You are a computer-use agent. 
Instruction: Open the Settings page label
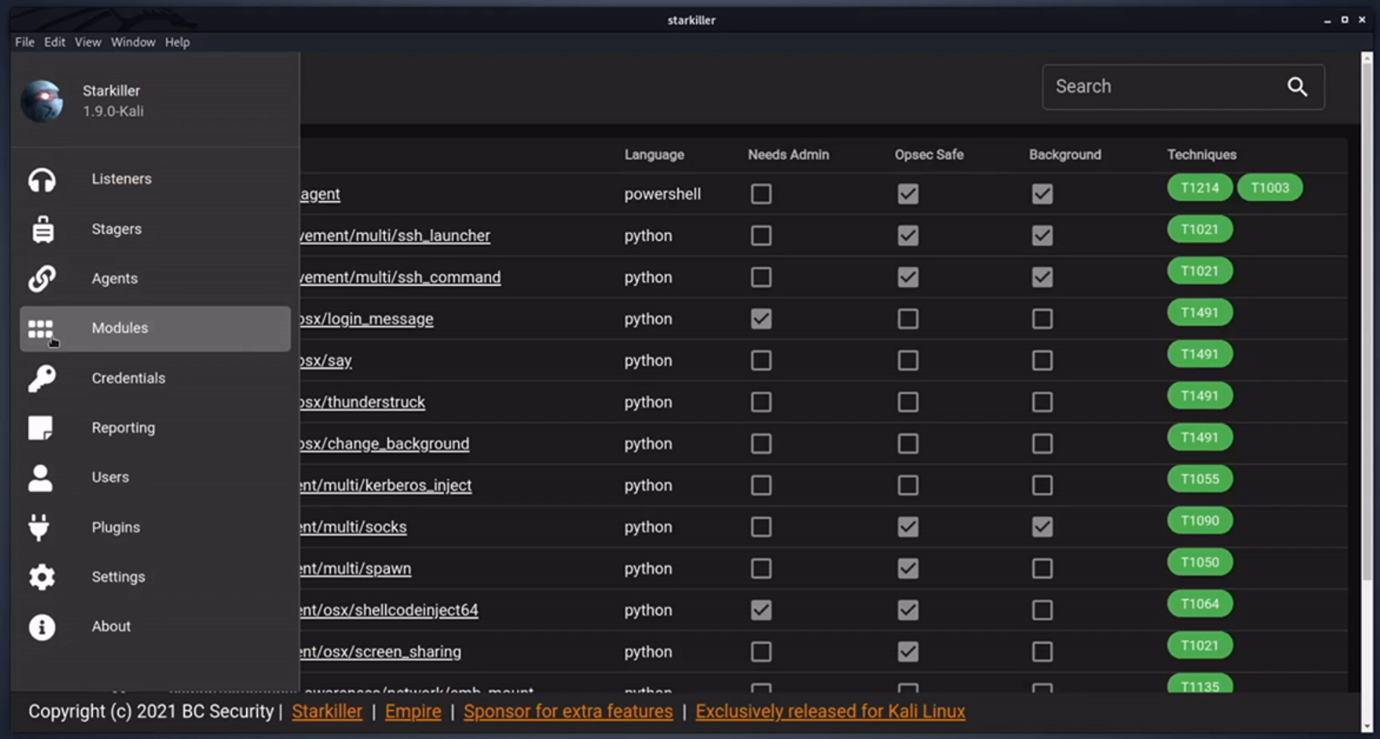tap(119, 576)
